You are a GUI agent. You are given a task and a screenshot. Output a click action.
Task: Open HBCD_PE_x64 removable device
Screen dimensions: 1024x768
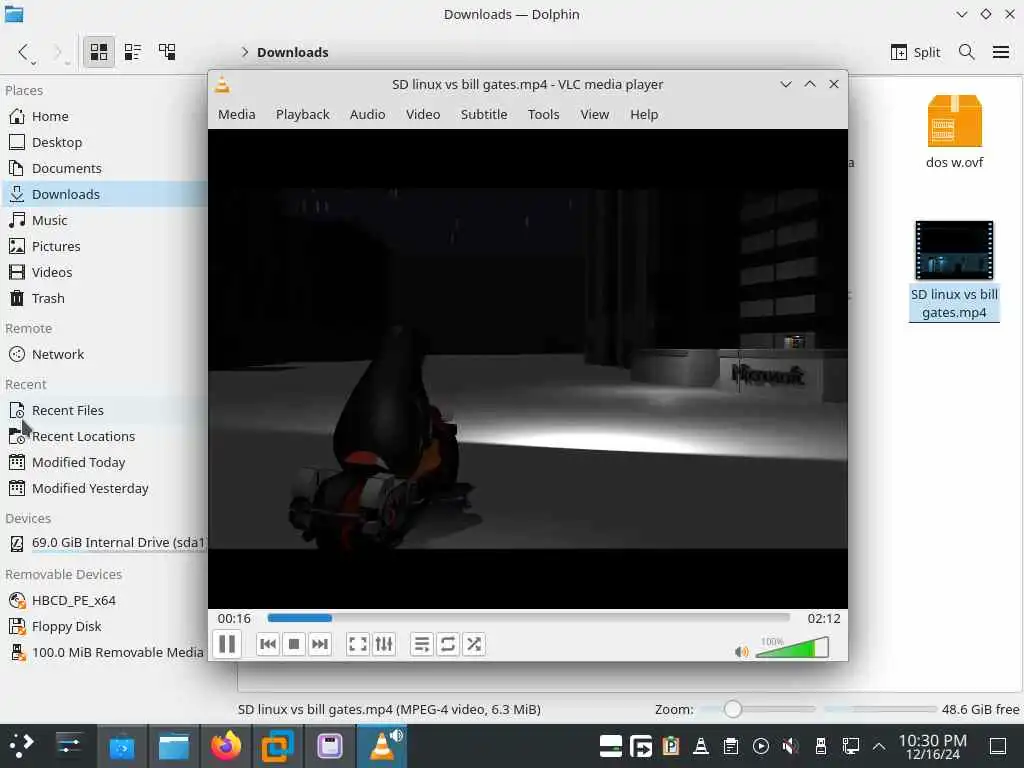(104, 601)
